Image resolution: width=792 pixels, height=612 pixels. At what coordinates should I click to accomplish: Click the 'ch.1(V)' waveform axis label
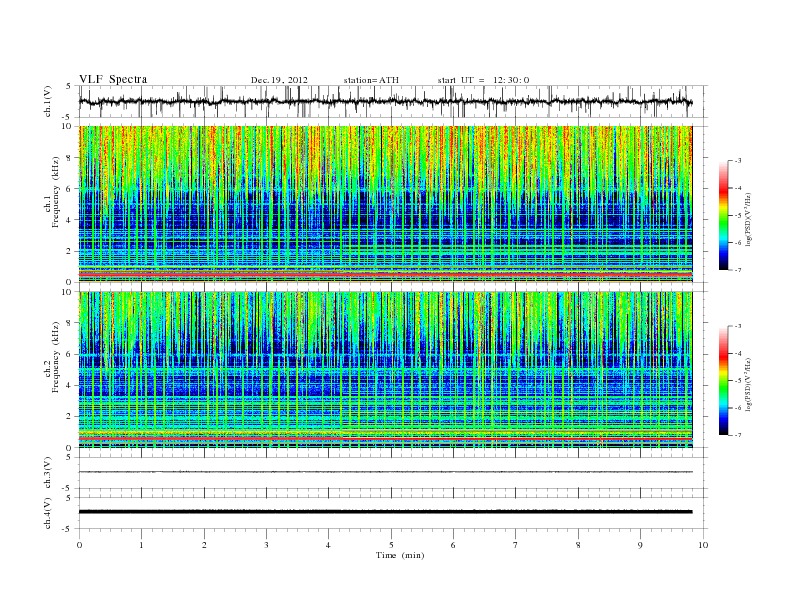click(48, 101)
